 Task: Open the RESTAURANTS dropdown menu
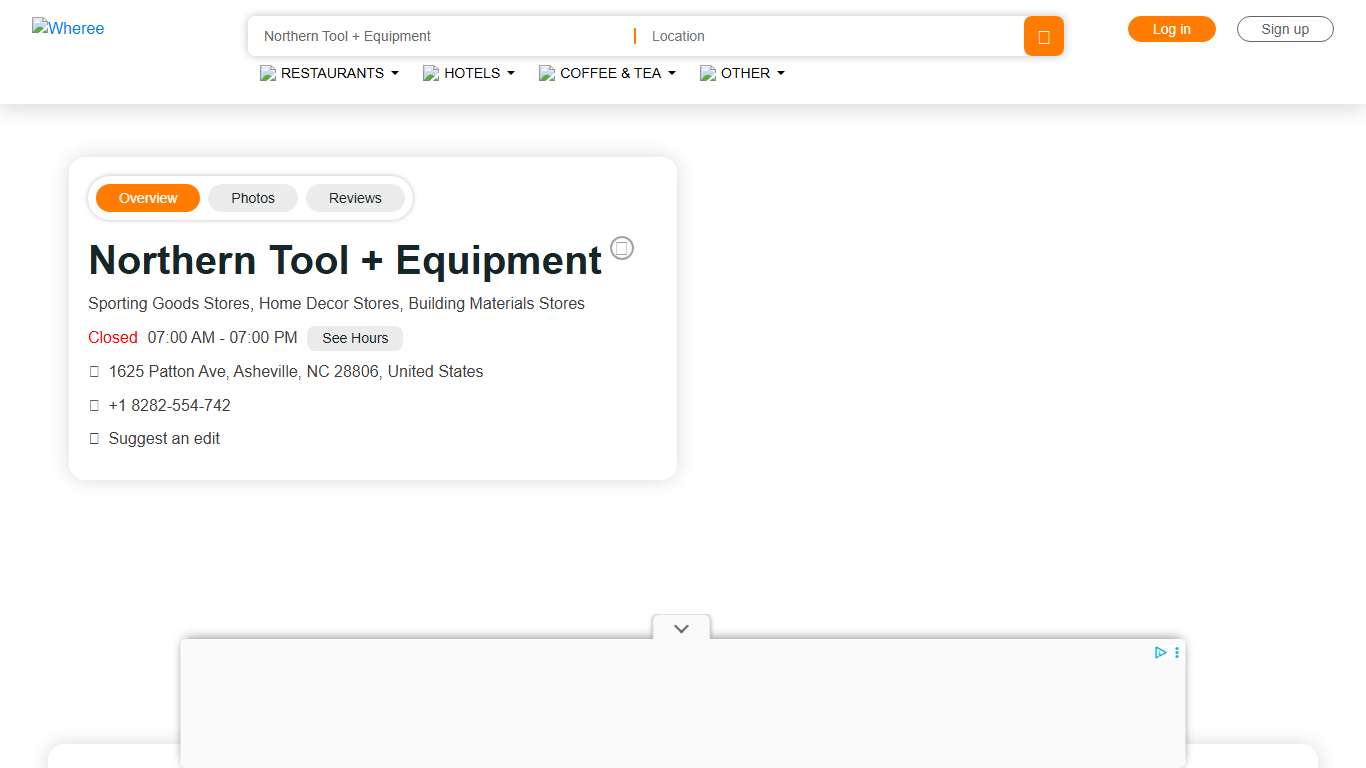tap(395, 73)
